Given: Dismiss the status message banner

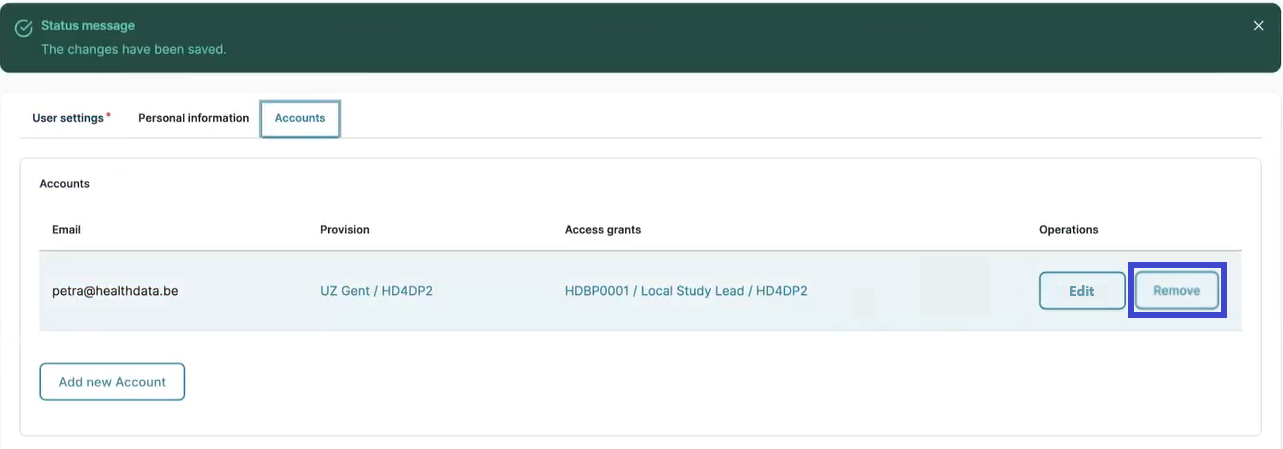Looking at the screenshot, I should [x=1258, y=26].
